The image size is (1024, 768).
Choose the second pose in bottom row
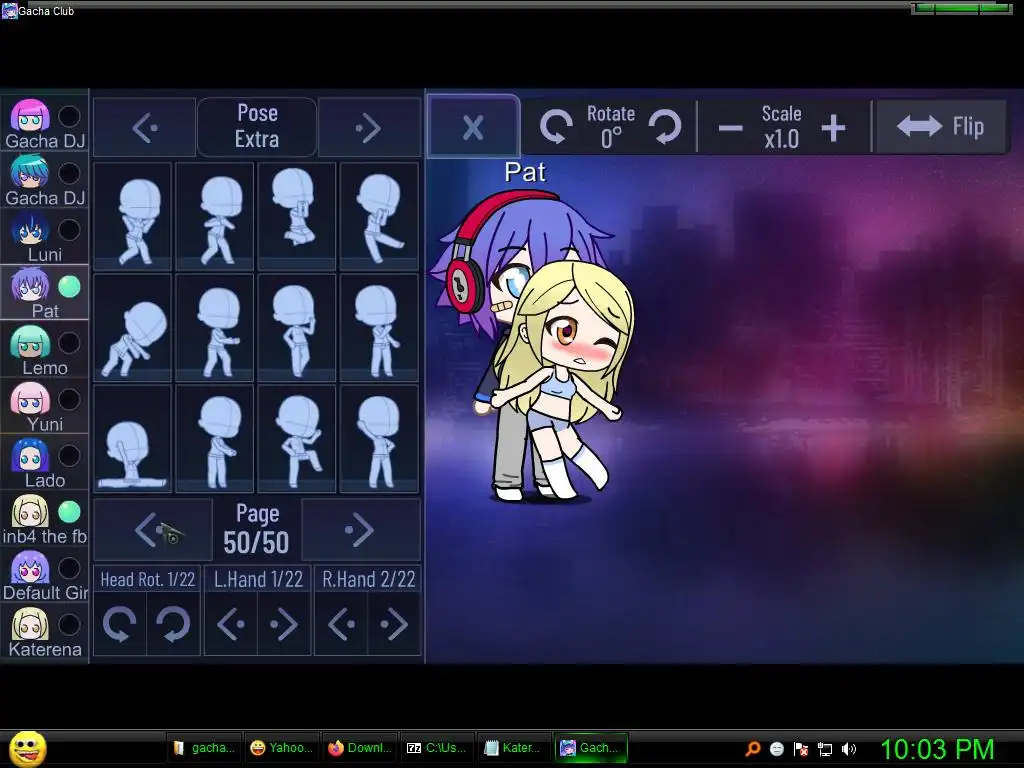pos(215,439)
